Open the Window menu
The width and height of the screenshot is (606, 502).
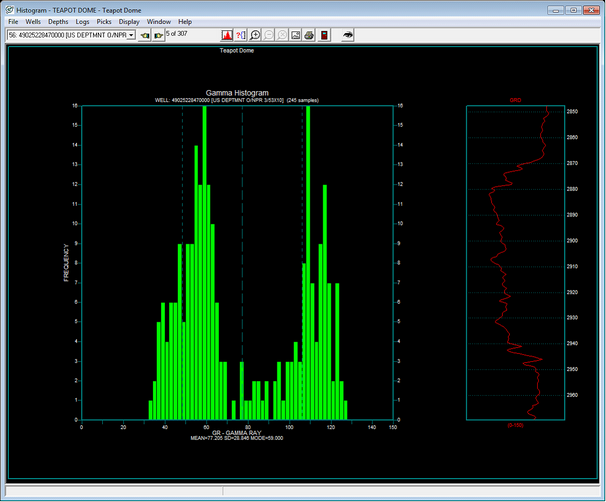coord(158,21)
